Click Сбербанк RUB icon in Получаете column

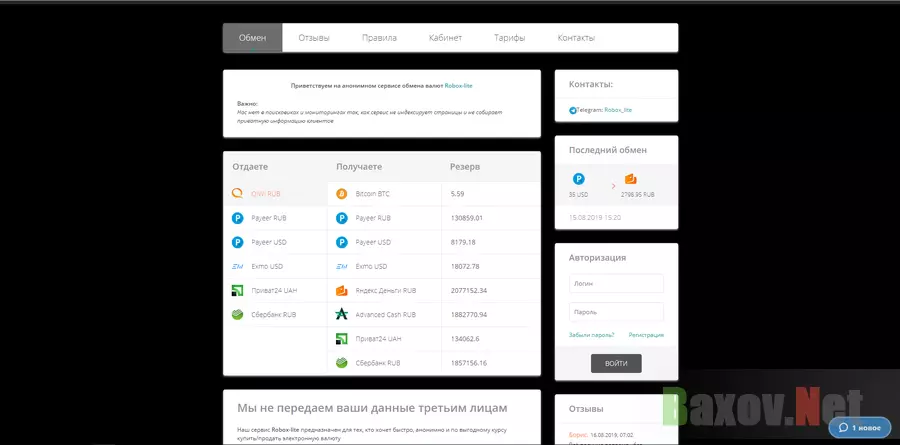pos(342,363)
